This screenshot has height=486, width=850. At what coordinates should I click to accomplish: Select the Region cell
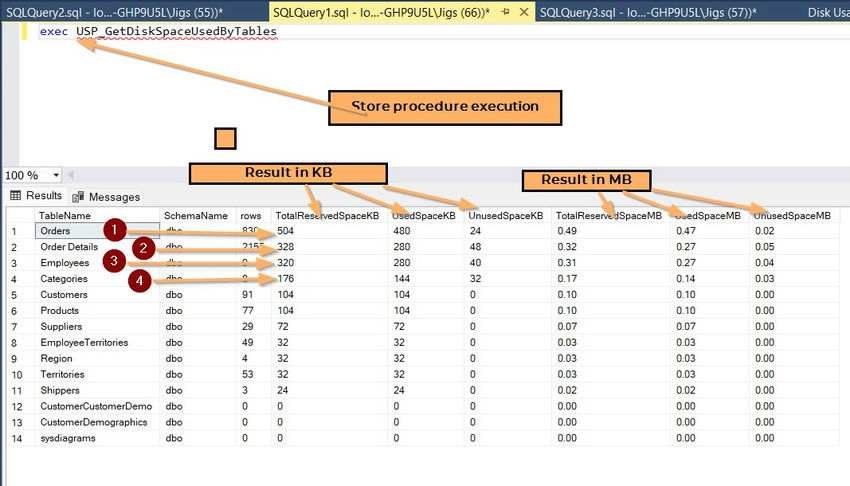[97, 359]
